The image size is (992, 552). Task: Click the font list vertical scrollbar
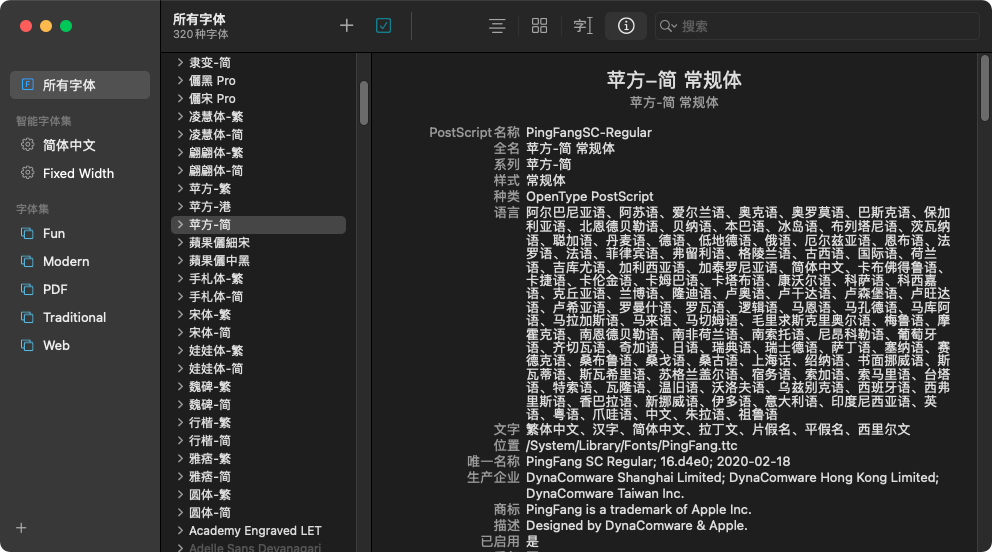(364, 103)
